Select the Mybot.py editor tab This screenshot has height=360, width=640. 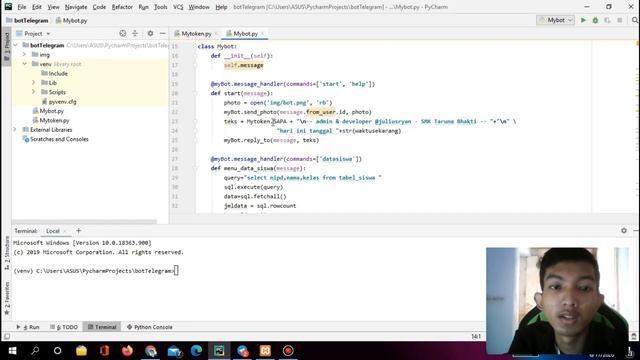point(245,33)
